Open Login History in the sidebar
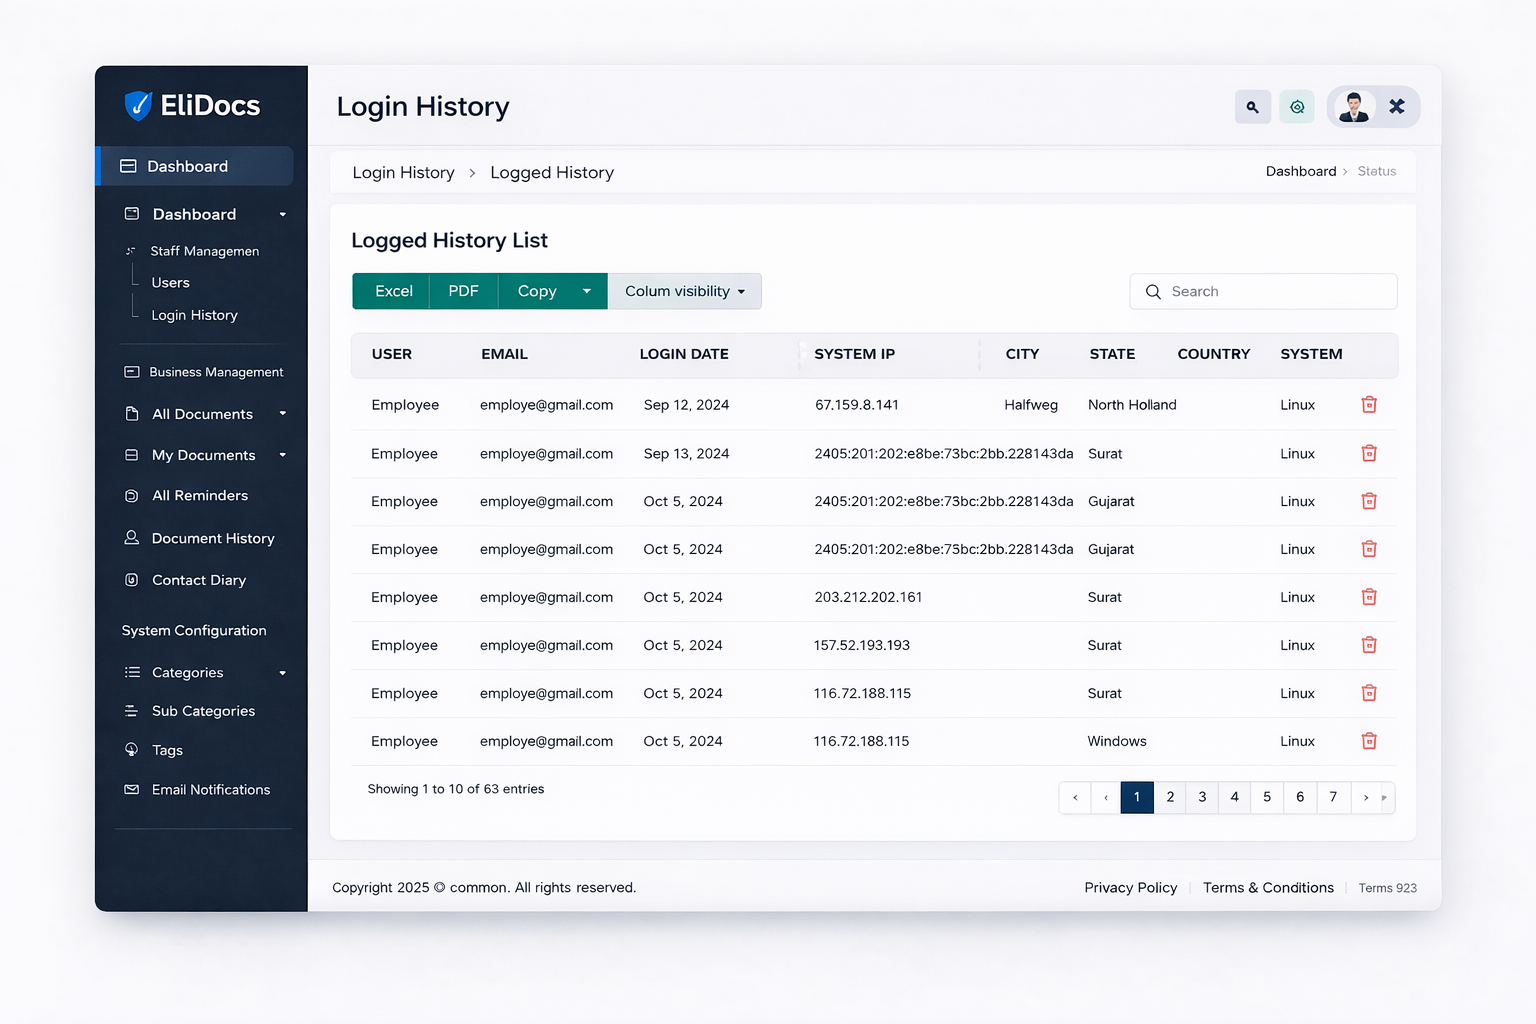Screen dimensions: 1536x1024 point(194,315)
